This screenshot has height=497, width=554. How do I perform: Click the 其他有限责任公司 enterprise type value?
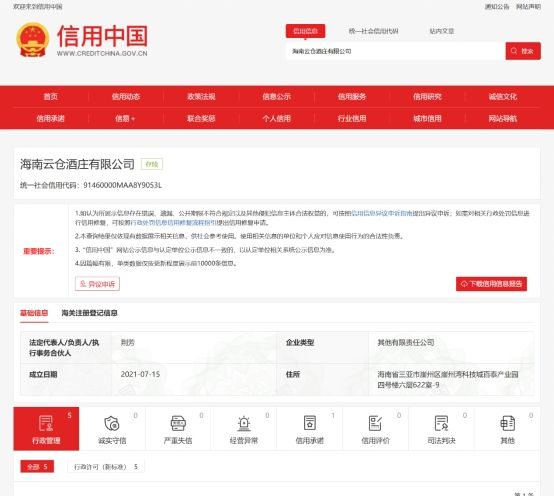tap(406, 342)
